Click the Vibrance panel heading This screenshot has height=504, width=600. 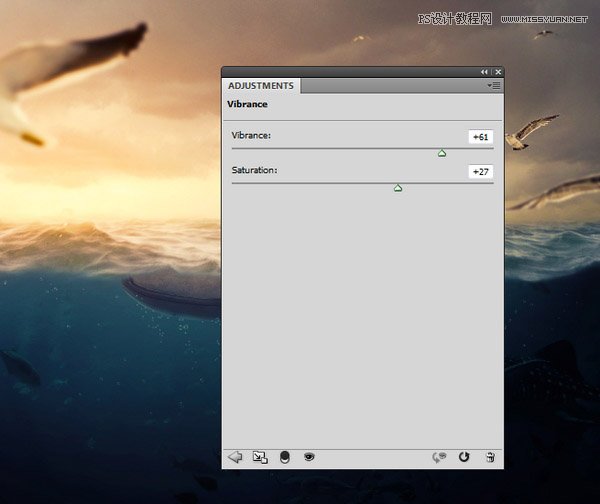pos(247,104)
